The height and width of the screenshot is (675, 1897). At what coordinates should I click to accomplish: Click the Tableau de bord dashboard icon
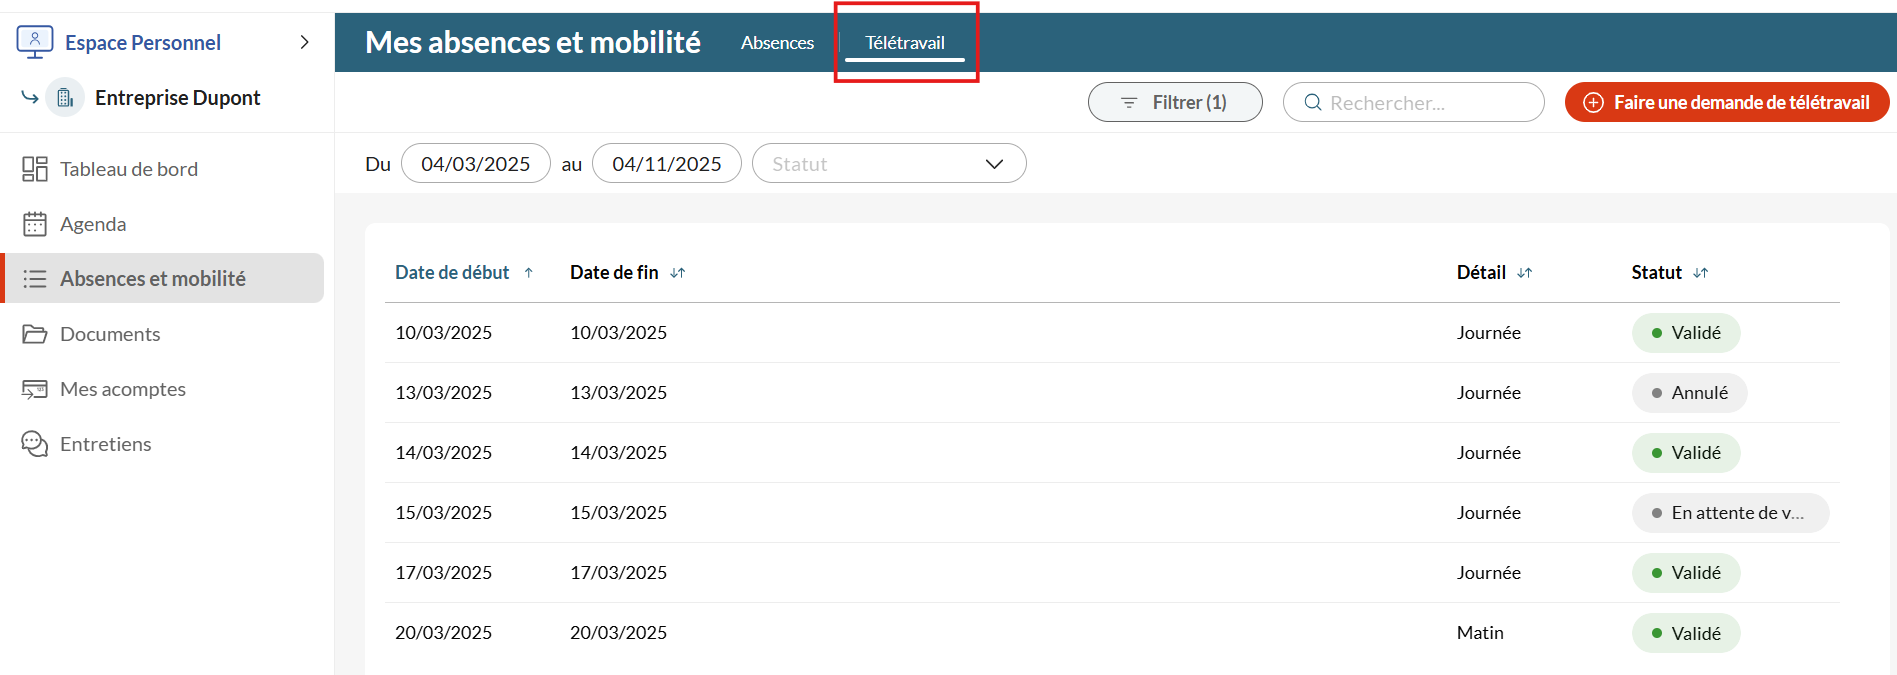(x=35, y=169)
